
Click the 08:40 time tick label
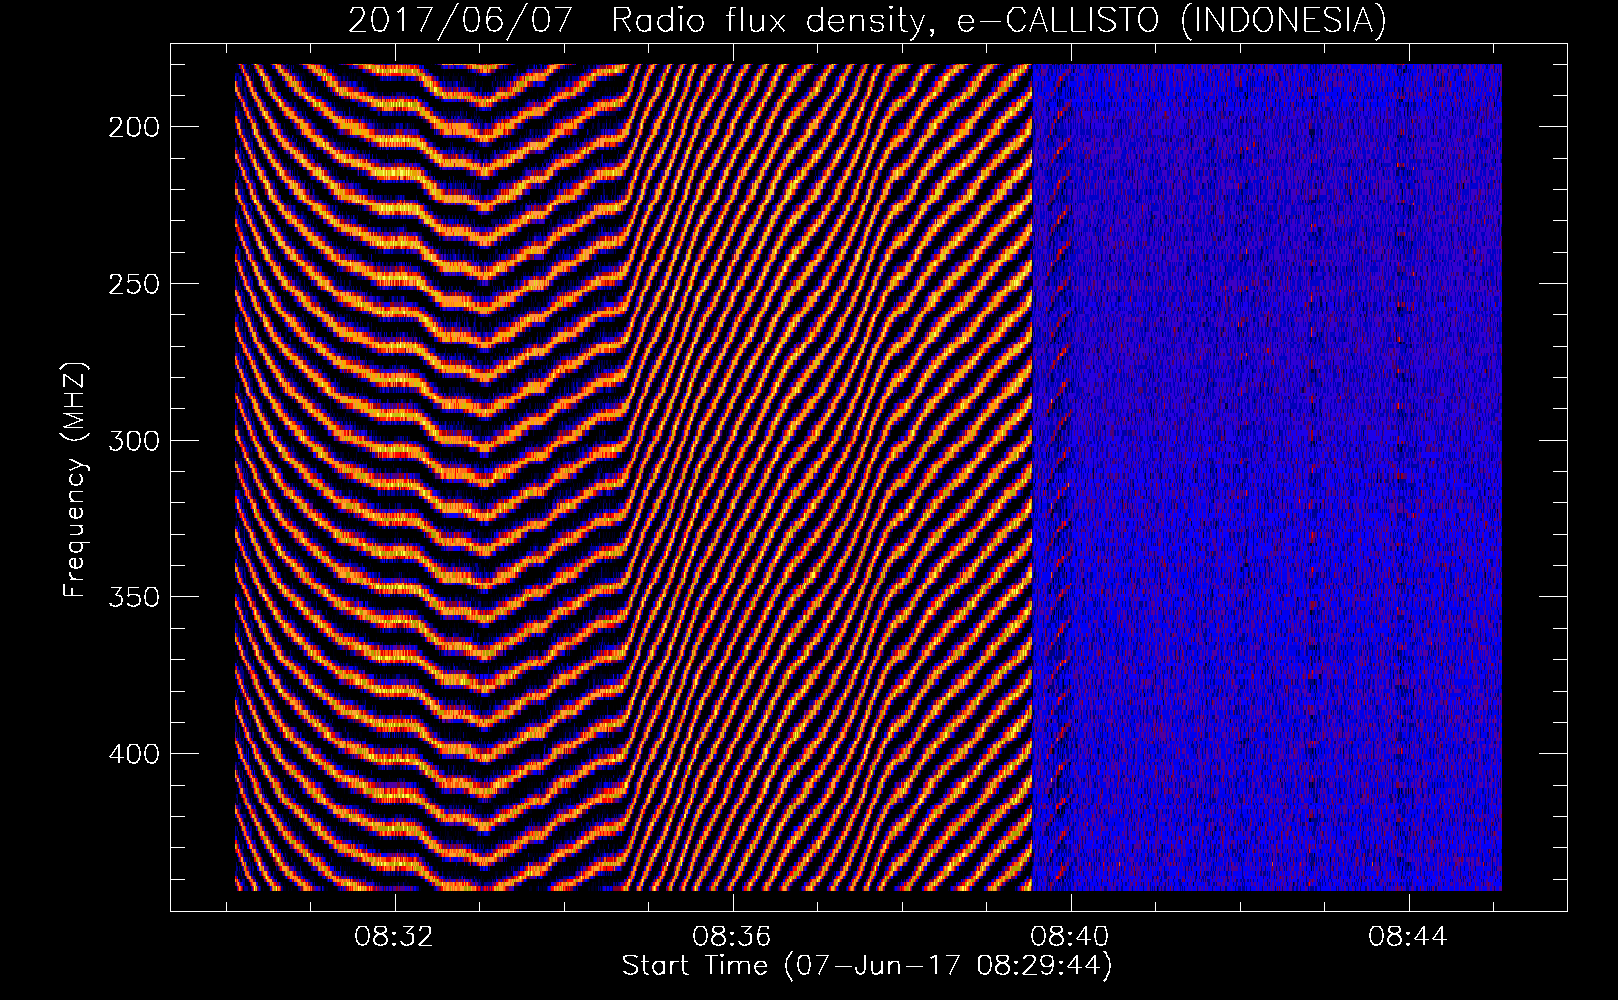[x=1071, y=937]
